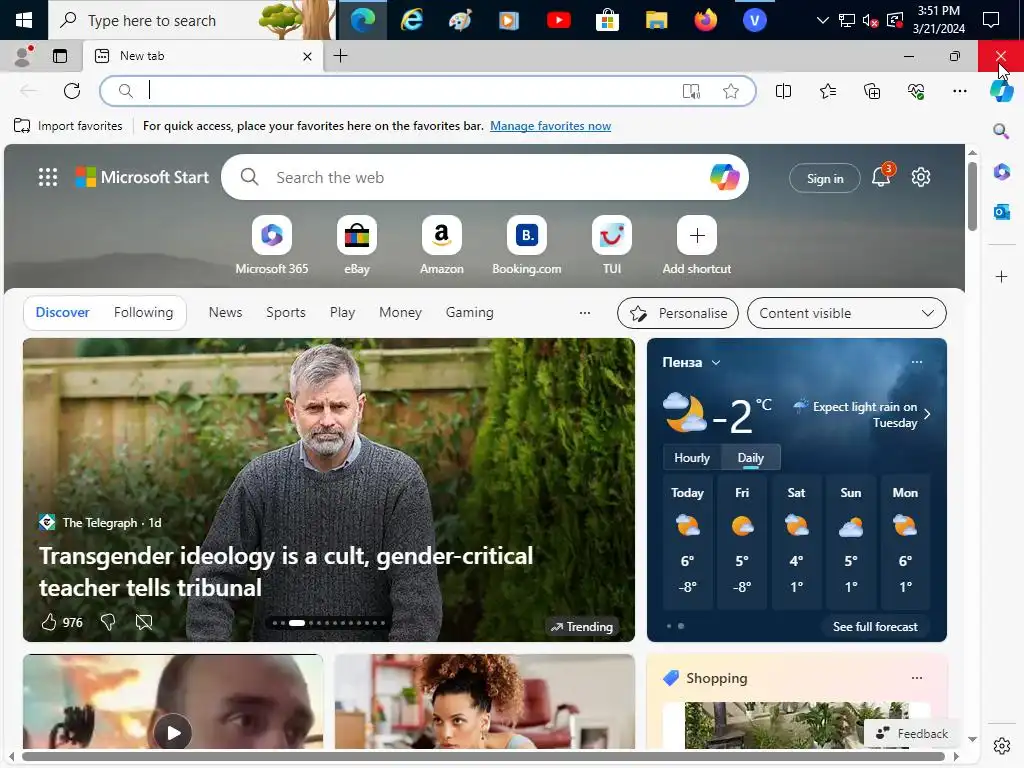Open Microsoft Store from taskbar
This screenshot has width=1024, height=768.
(607, 20)
